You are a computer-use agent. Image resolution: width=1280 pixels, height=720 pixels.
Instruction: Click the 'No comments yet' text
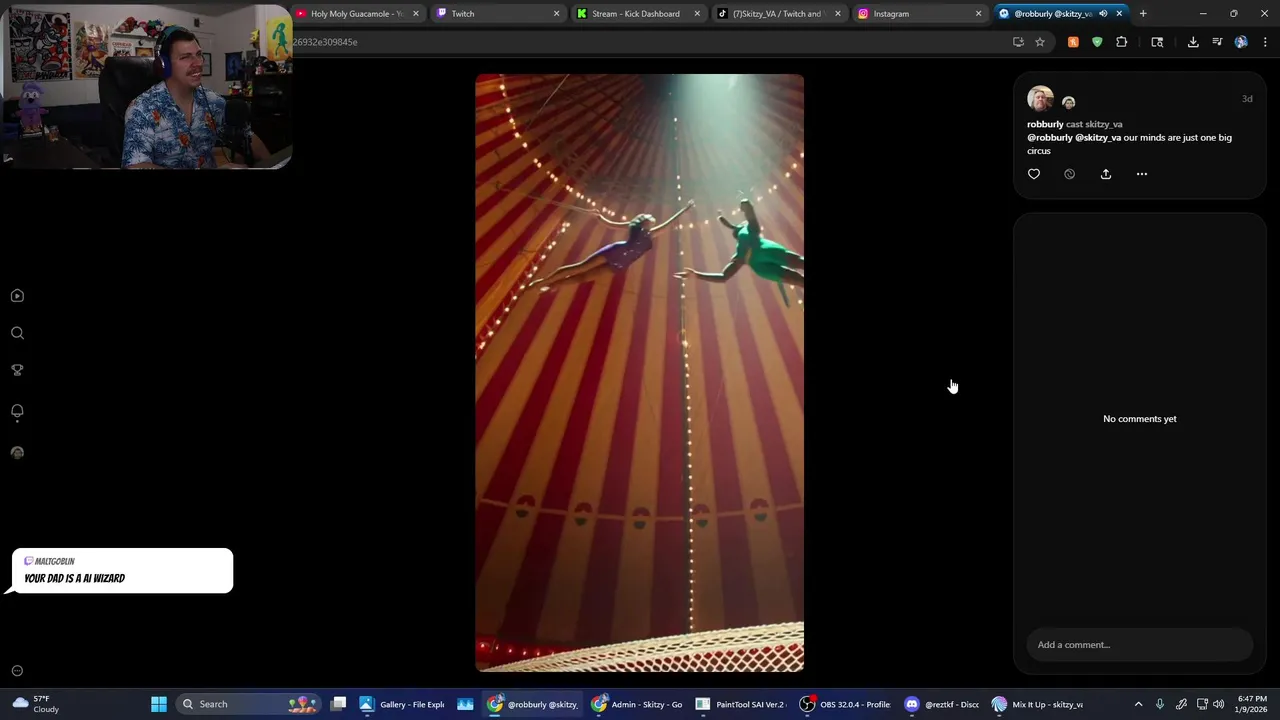[1140, 419]
